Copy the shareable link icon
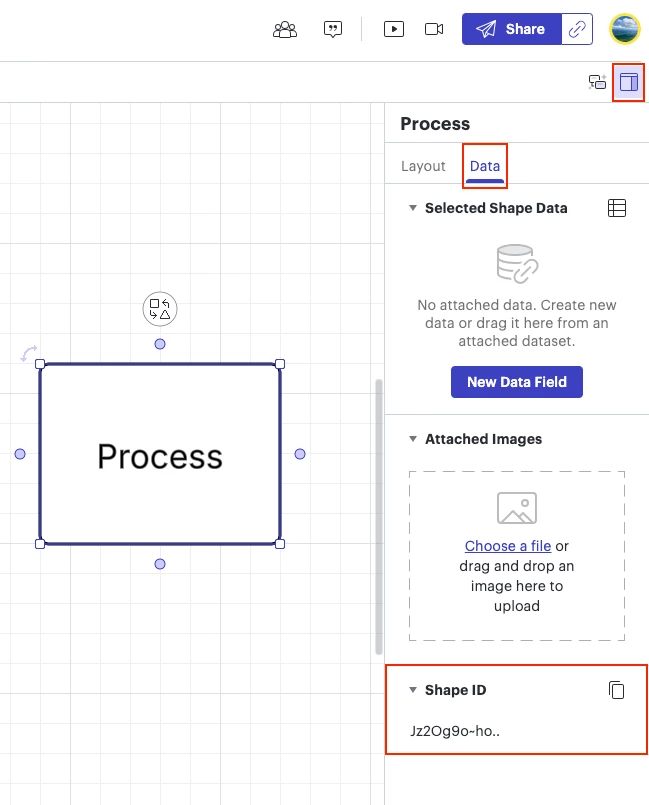 coord(577,29)
